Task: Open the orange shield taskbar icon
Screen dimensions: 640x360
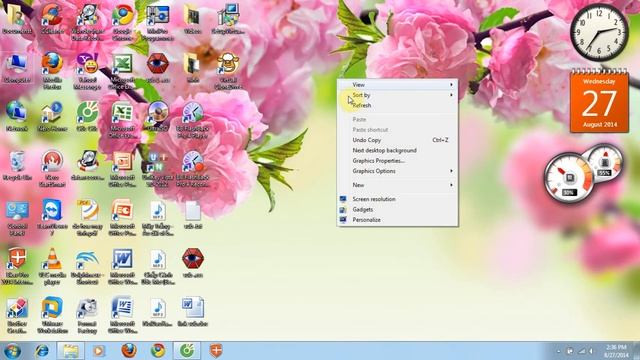Action: click(216, 351)
